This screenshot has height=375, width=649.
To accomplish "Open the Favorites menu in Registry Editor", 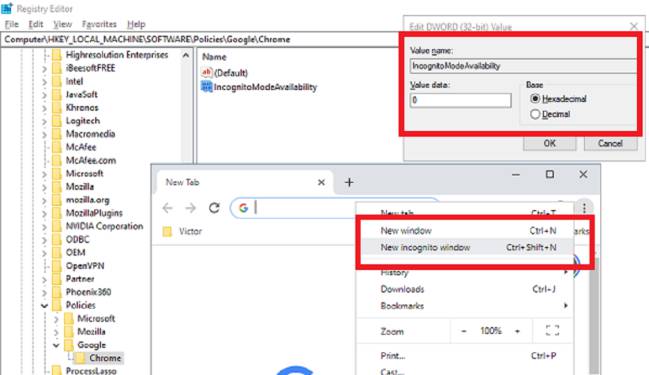I will 99,24.
